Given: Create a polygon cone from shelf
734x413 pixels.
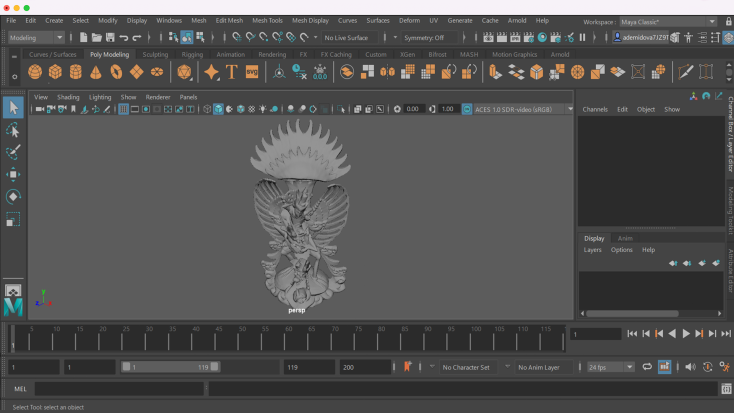Looking at the screenshot, I should (x=96, y=72).
